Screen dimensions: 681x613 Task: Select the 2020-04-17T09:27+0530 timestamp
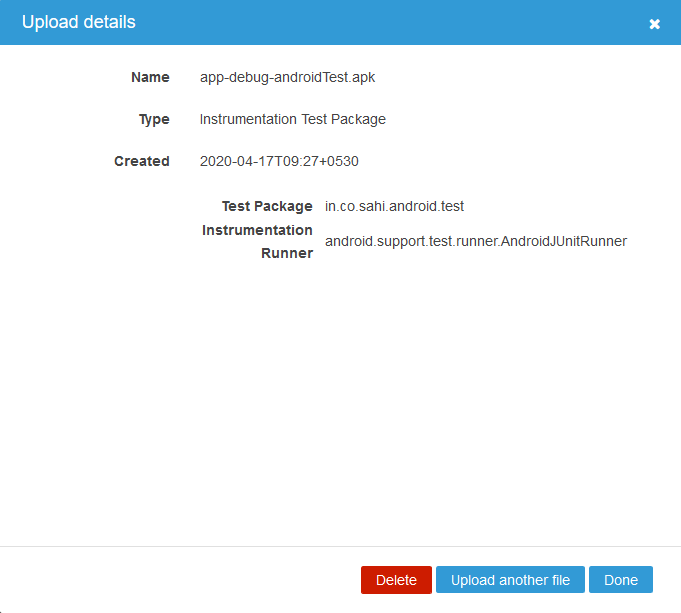pyautogui.click(x=279, y=161)
